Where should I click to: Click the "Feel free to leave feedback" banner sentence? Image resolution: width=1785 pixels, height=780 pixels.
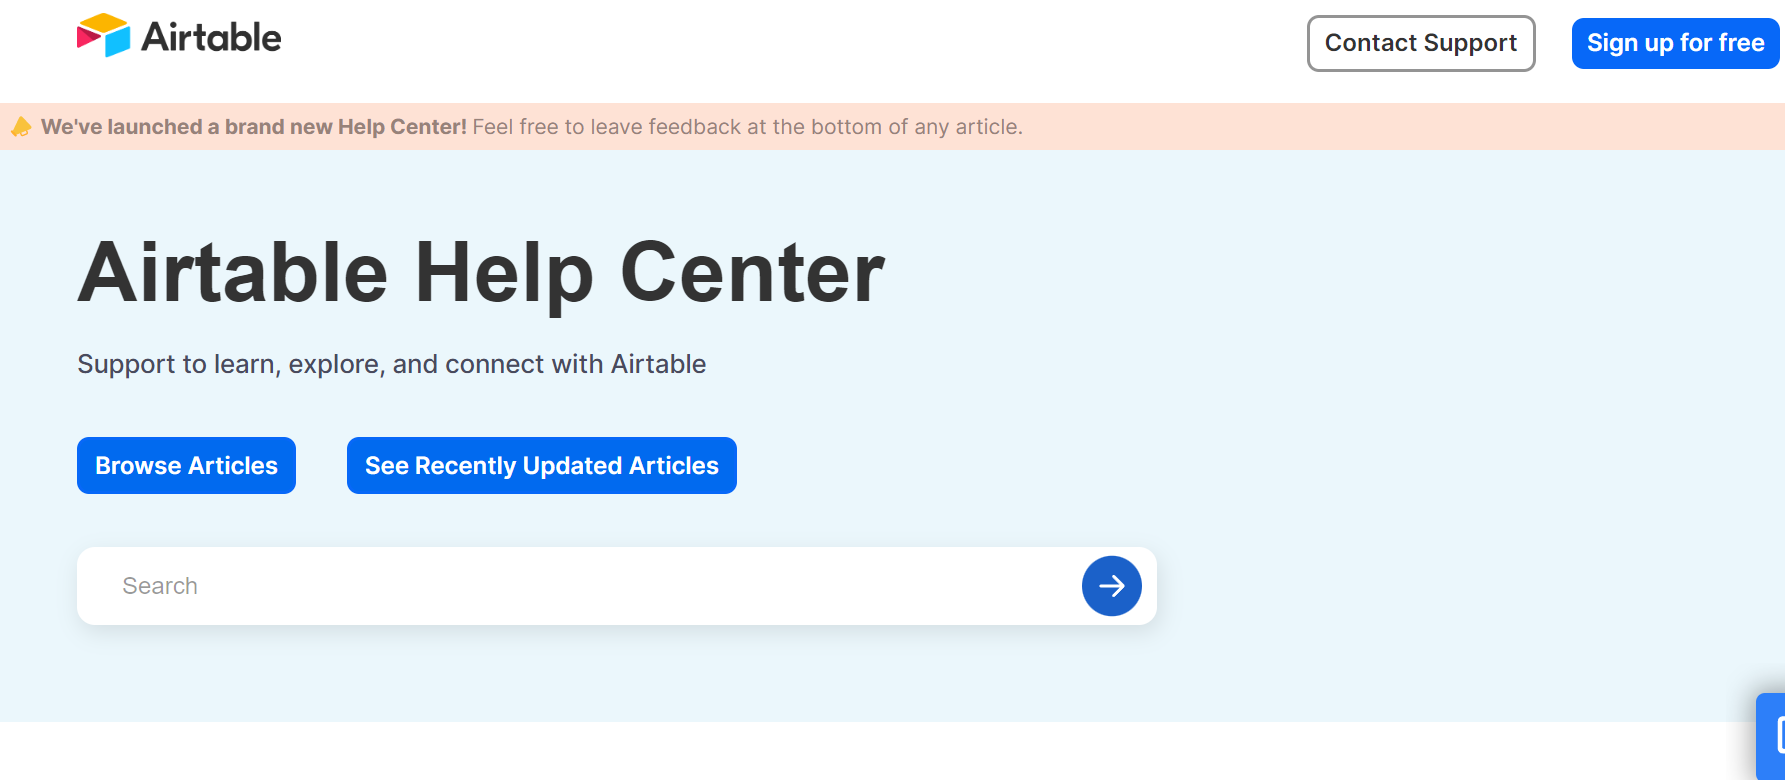pos(747,127)
